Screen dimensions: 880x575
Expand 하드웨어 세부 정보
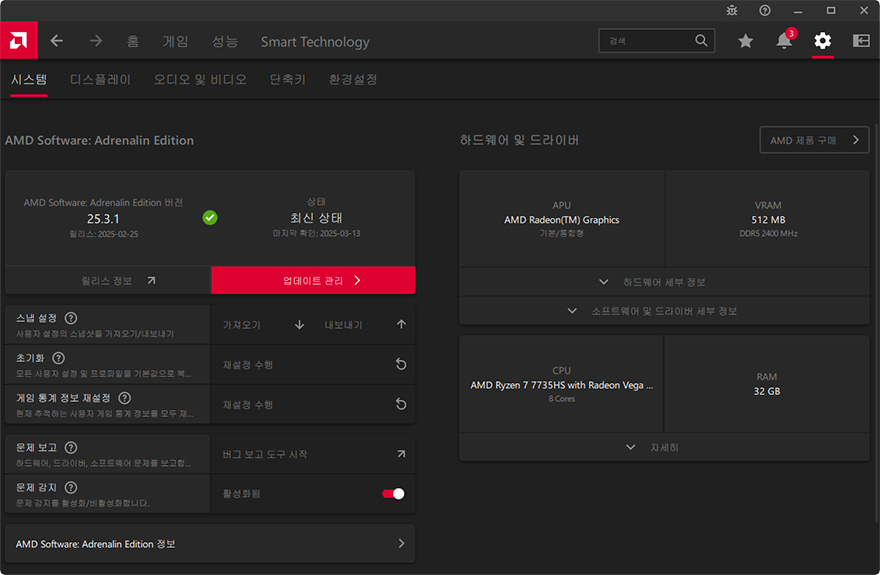click(x=664, y=282)
